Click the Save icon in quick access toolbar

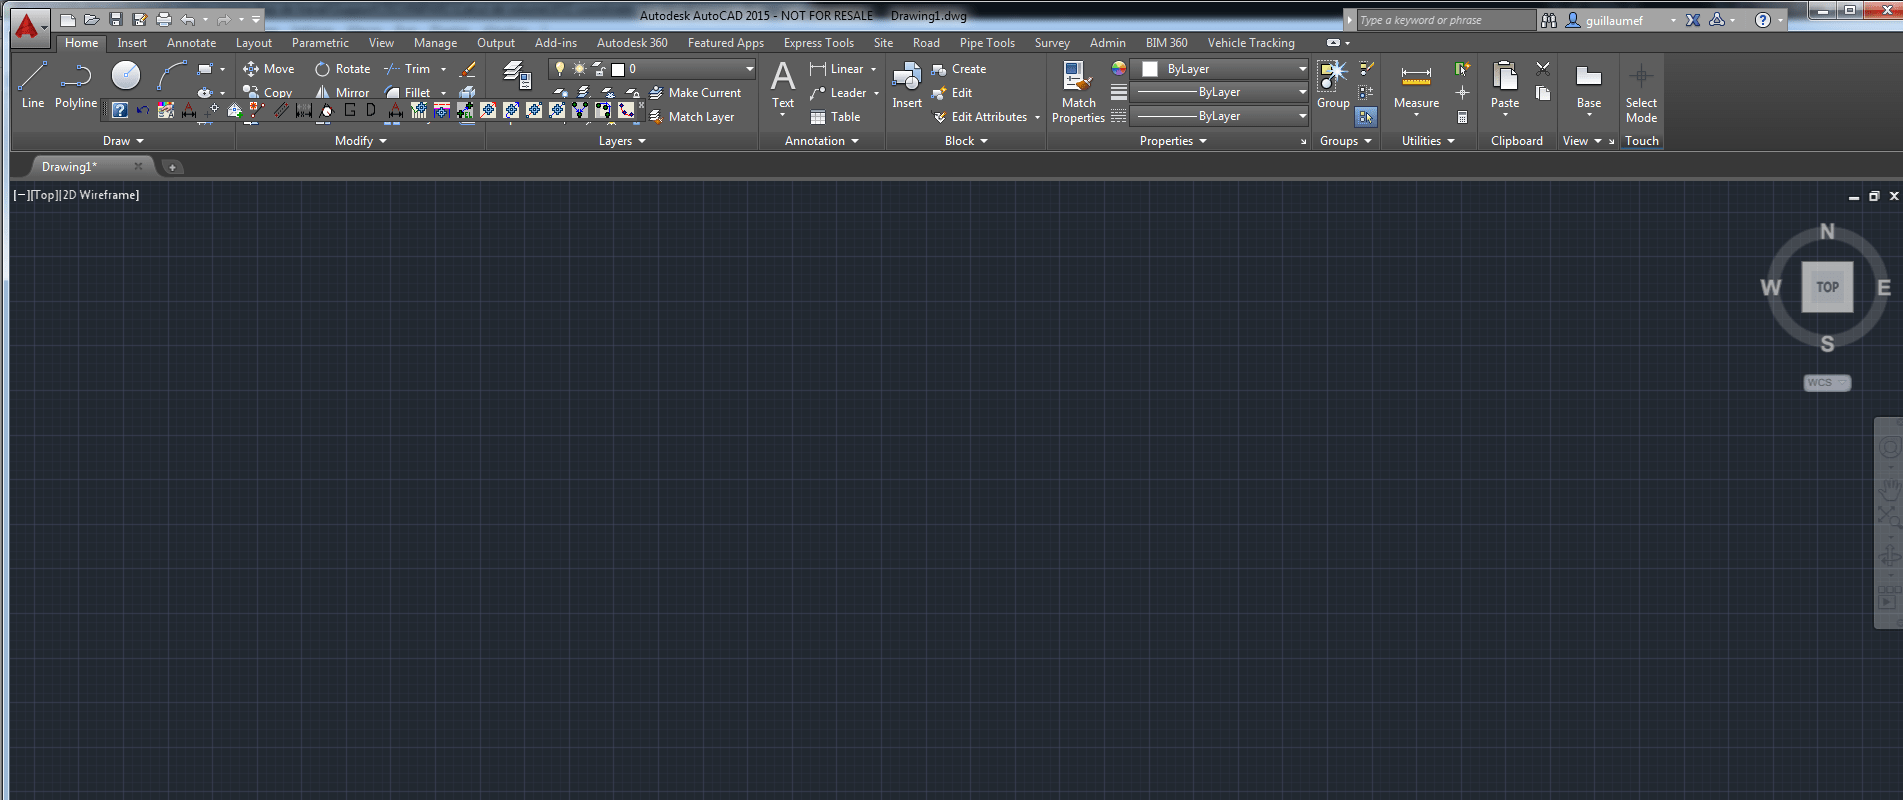[116, 19]
